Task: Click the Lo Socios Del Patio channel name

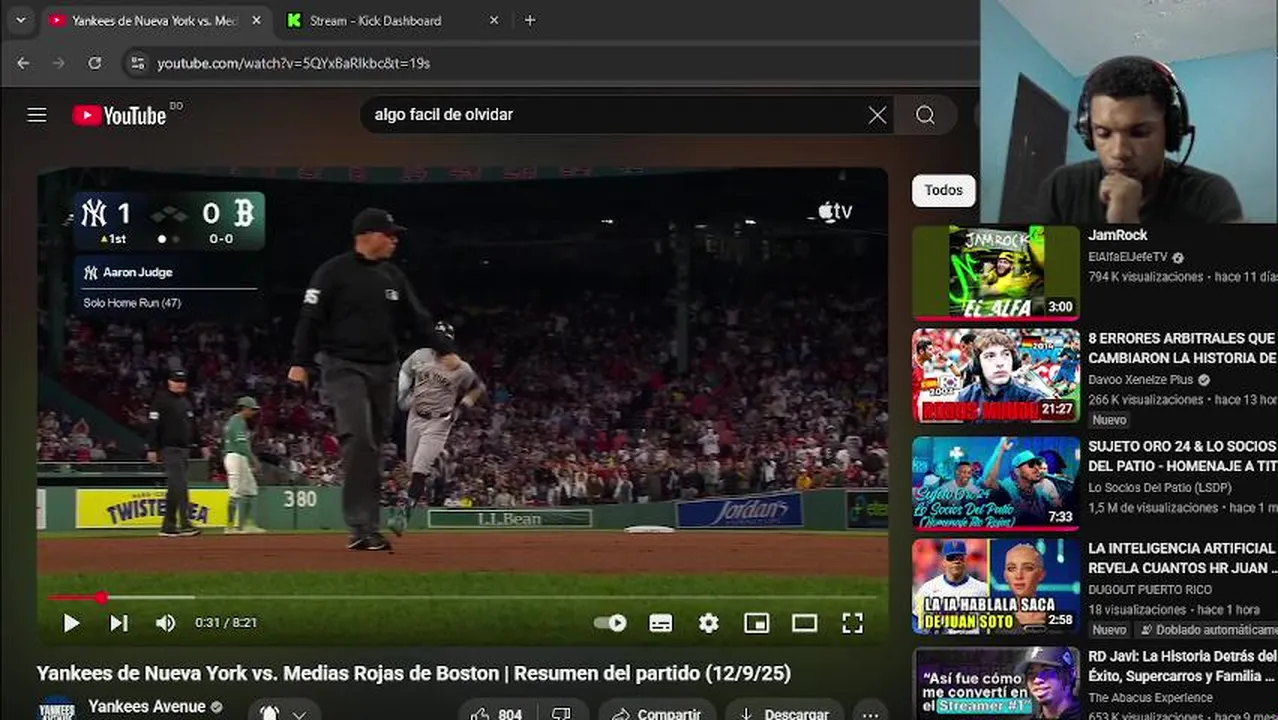Action: click(1160, 488)
